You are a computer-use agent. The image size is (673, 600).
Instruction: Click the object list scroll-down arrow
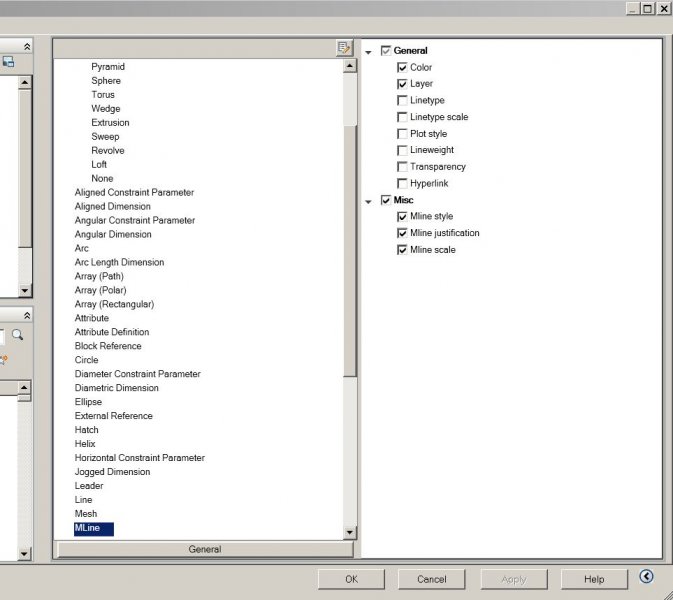click(350, 533)
